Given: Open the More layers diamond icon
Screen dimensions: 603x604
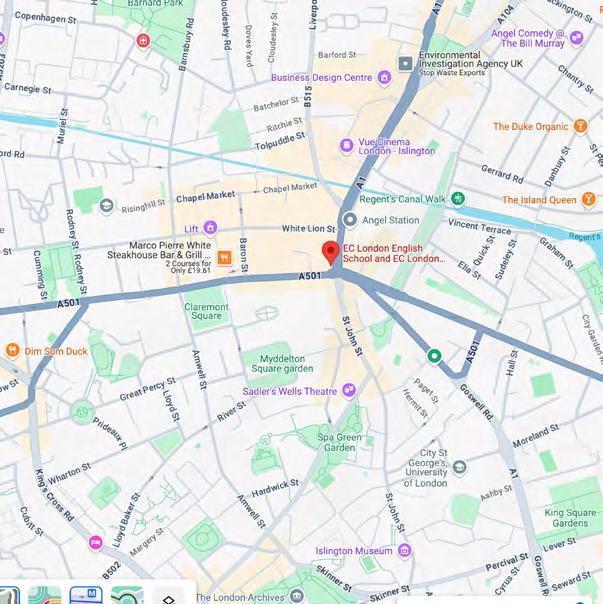Looking at the screenshot, I should pyautogui.click(x=169, y=599).
